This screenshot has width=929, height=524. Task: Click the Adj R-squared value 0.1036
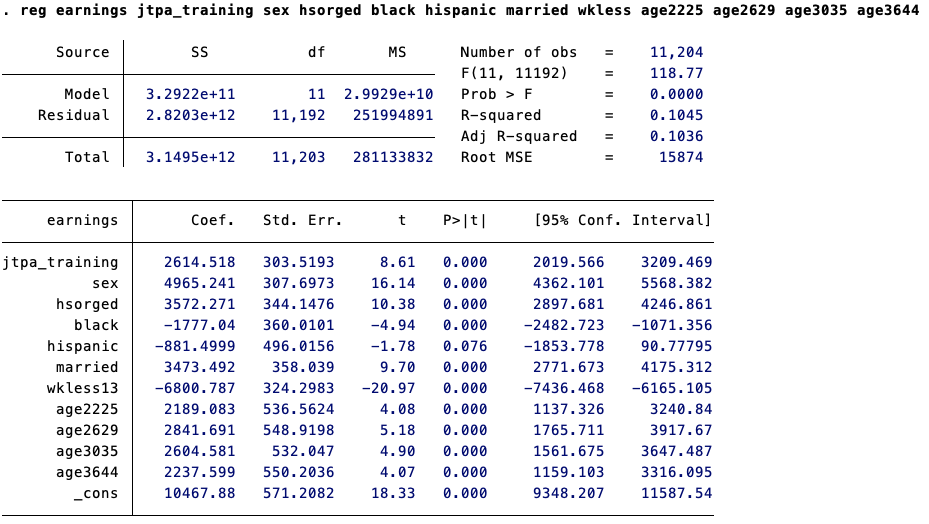(677, 136)
